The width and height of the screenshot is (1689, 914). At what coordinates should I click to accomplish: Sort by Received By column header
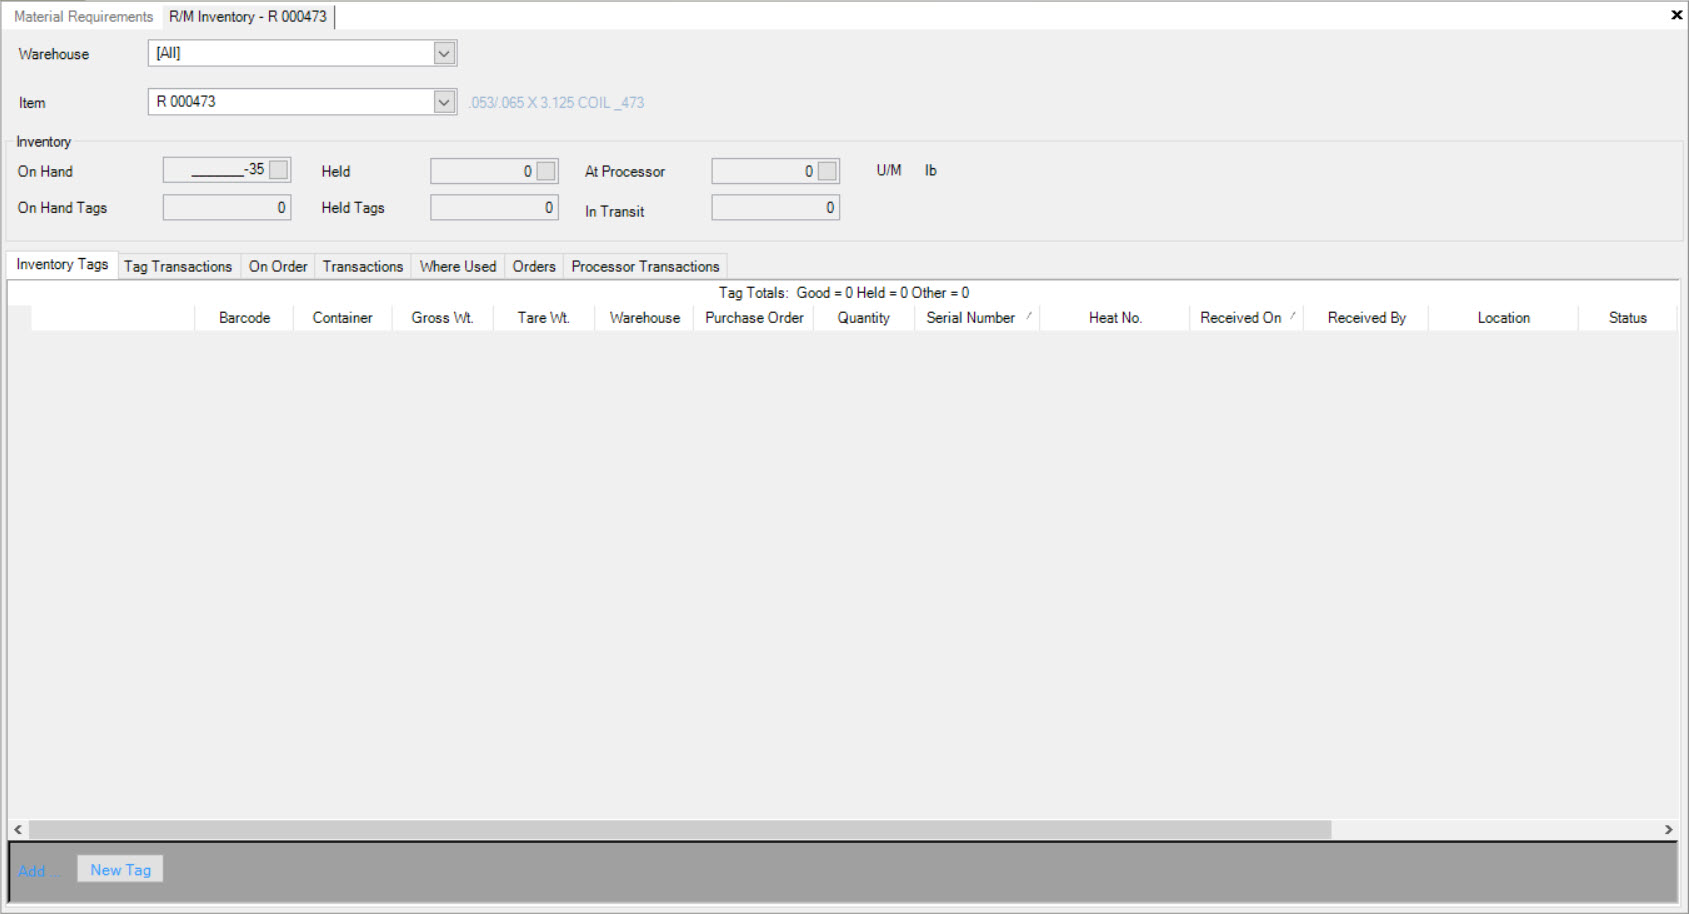click(x=1366, y=318)
